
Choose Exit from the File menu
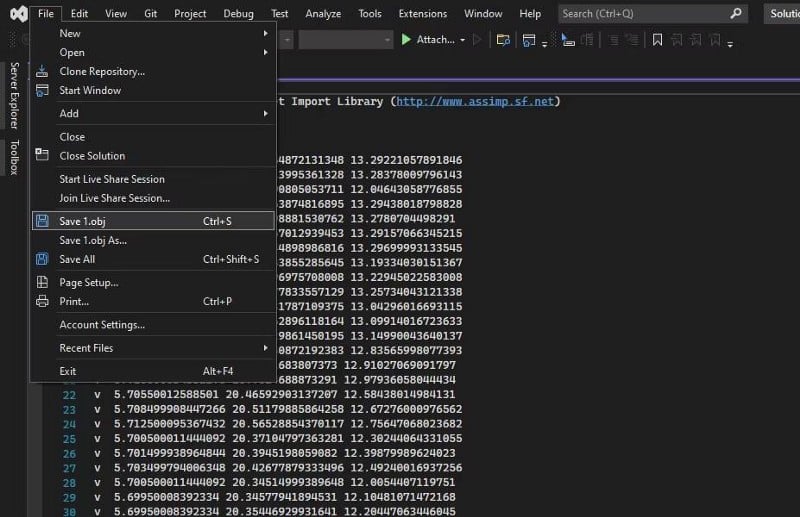pyautogui.click(x=68, y=371)
